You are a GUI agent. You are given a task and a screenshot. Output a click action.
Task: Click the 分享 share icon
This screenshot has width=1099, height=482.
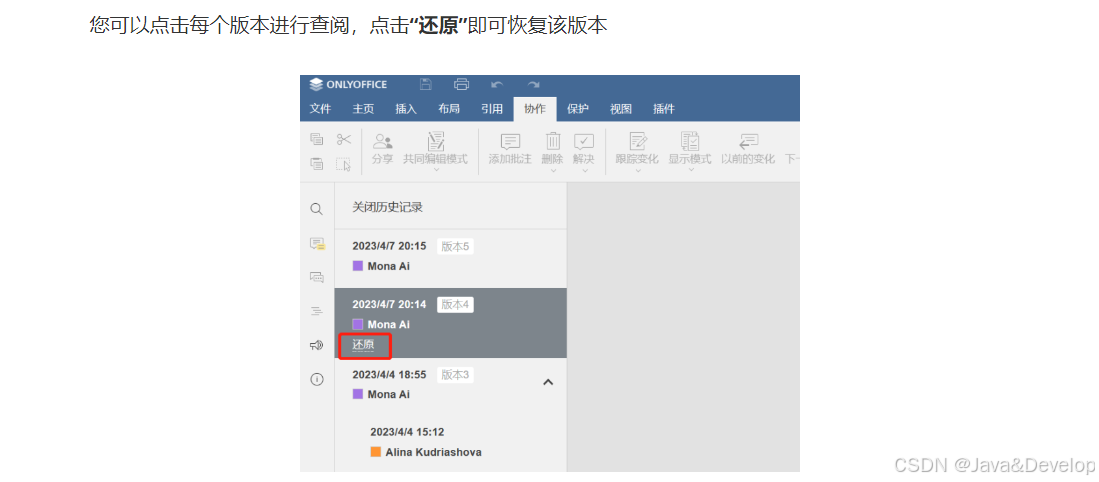(x=383, y=141)
